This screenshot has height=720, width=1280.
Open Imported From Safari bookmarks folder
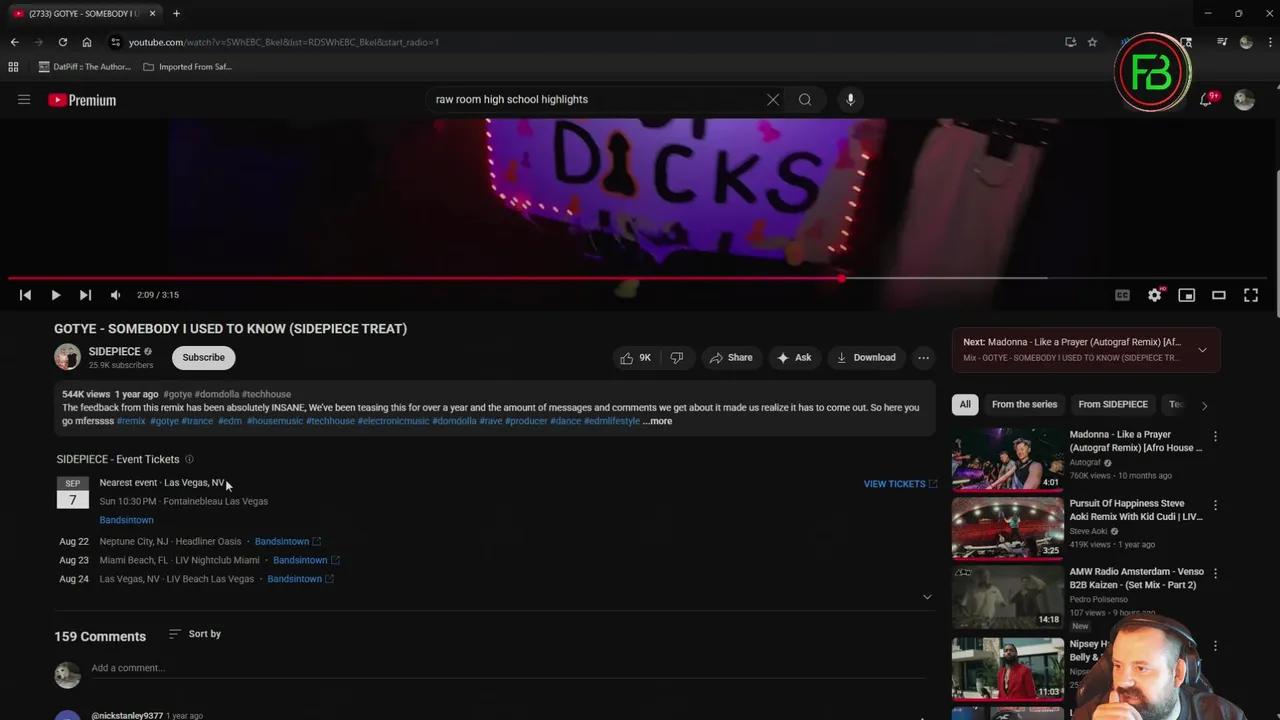(188, 67)
